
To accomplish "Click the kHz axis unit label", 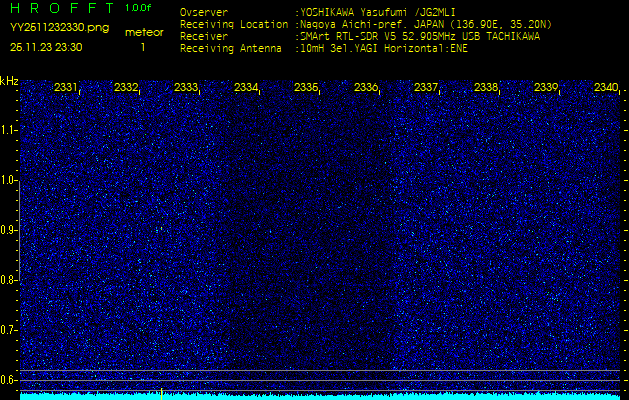I will pos(9,81).
